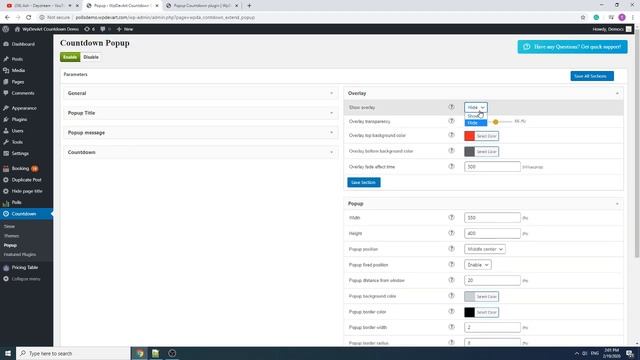Expand the Popup Title section
640x360 pixels.
click(200, 113)
